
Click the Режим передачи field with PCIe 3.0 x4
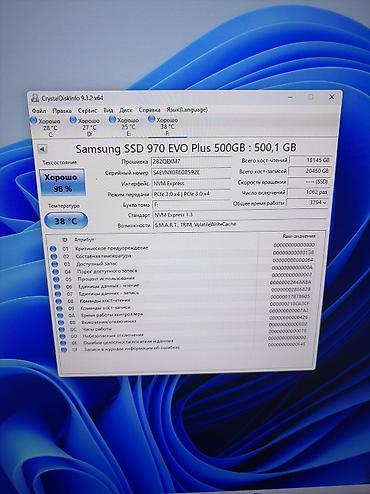(191, 194)
